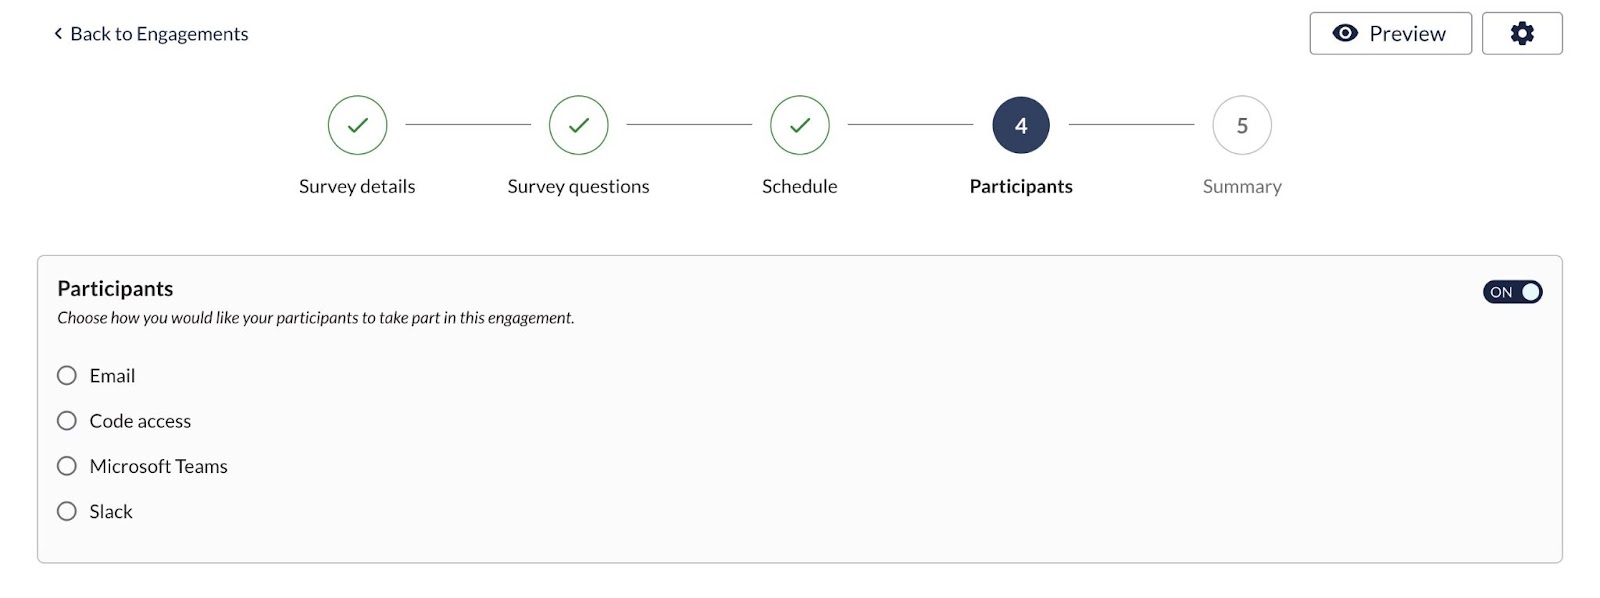Select the Microsoft Teams radio button
Viewport: 1600px width, 598px height.
67,466
